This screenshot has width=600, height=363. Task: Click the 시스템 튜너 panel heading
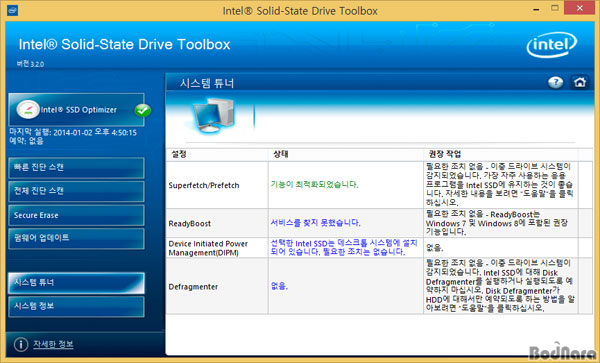tap(207, 83)
